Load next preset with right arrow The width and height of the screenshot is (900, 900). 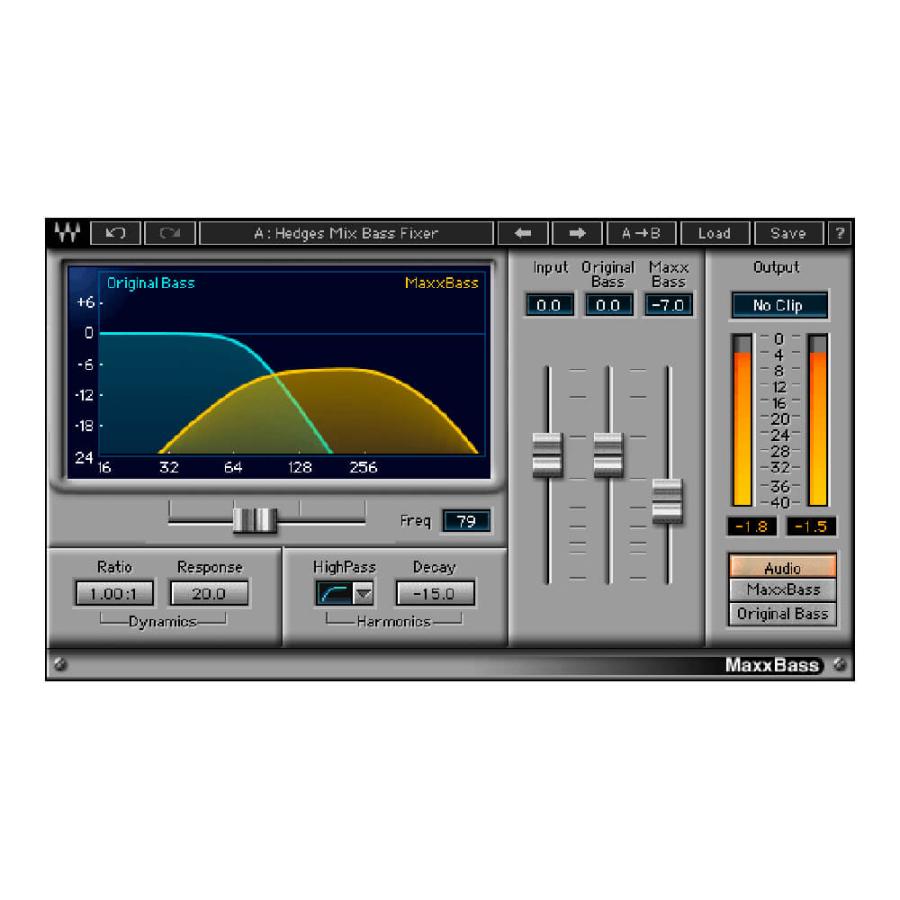(x=577, y=233)
